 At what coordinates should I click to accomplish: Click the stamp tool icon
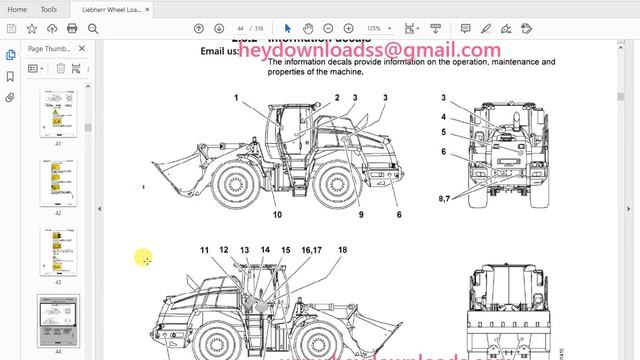tap(527, 29)
